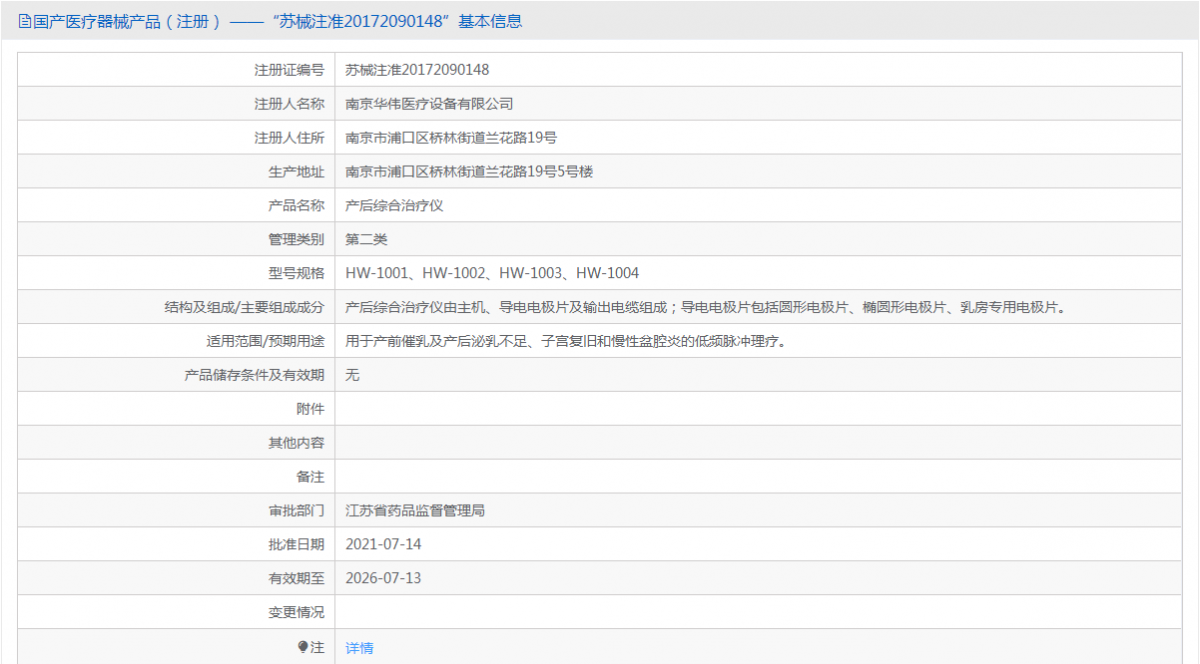This screenshot has height=664, width=1200.
Task: Select the address 南京市浦口区桥林街道兰花路19号 in the 注册人住所 row
Action: [451, 138]
